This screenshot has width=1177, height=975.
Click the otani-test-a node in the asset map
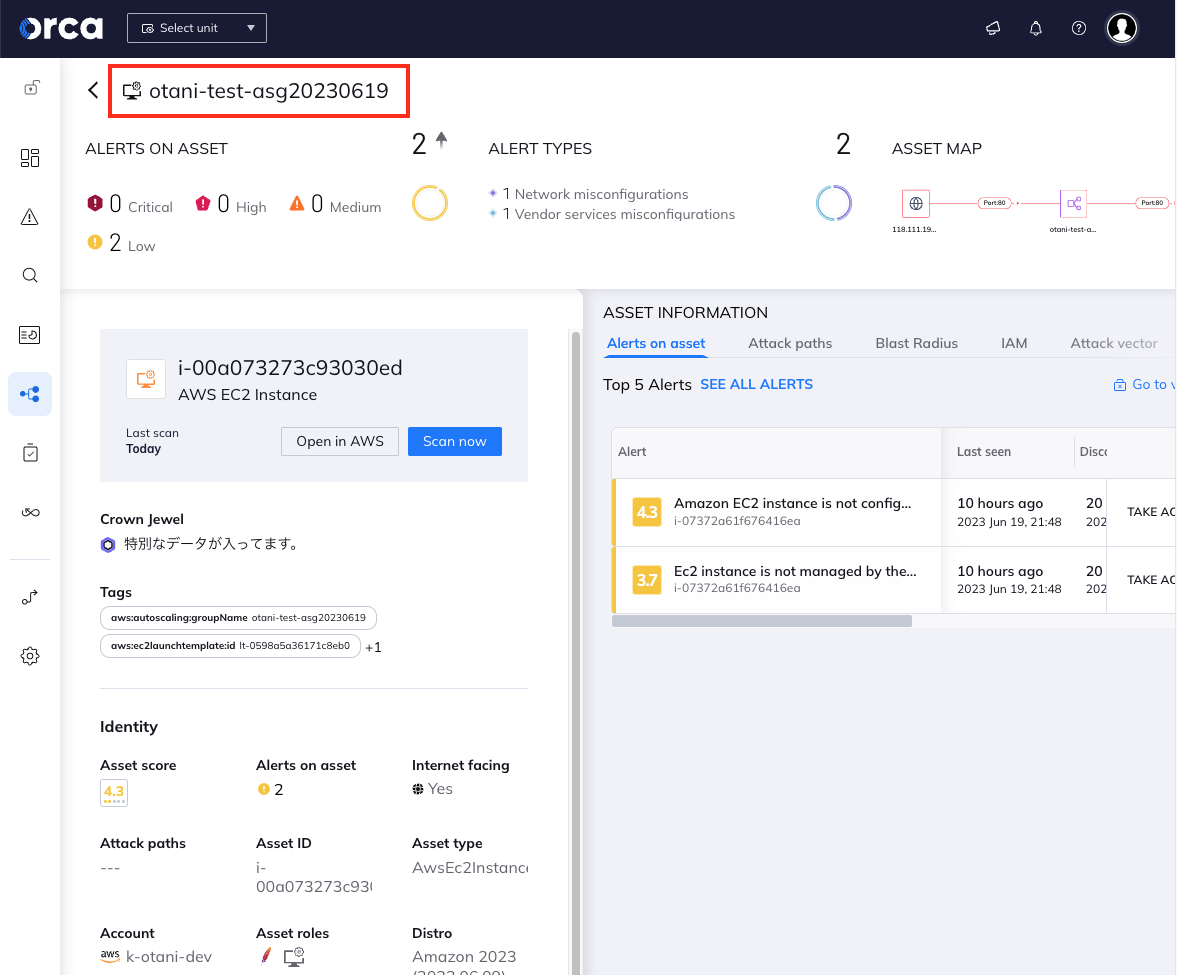[1073, 203]
